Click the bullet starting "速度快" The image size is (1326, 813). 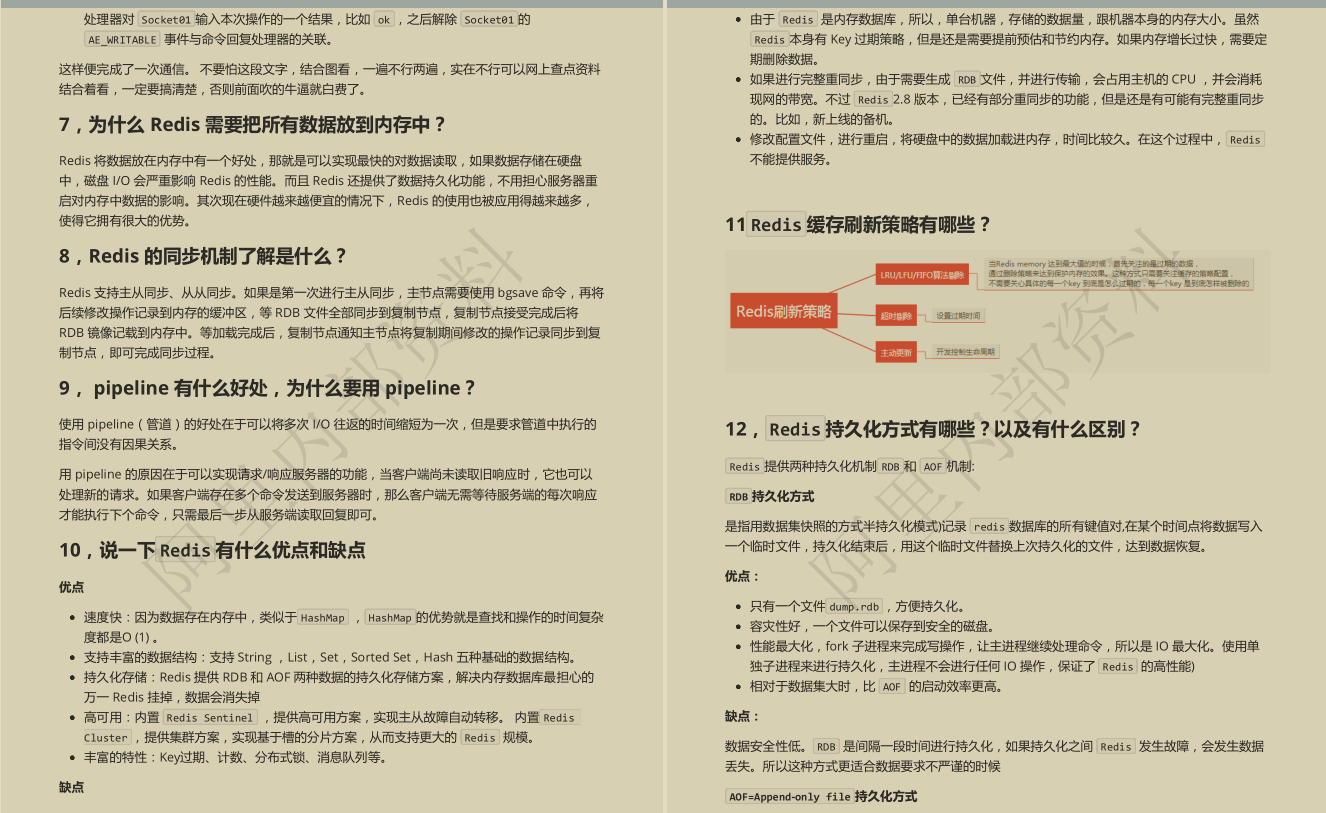click(344, 627)
